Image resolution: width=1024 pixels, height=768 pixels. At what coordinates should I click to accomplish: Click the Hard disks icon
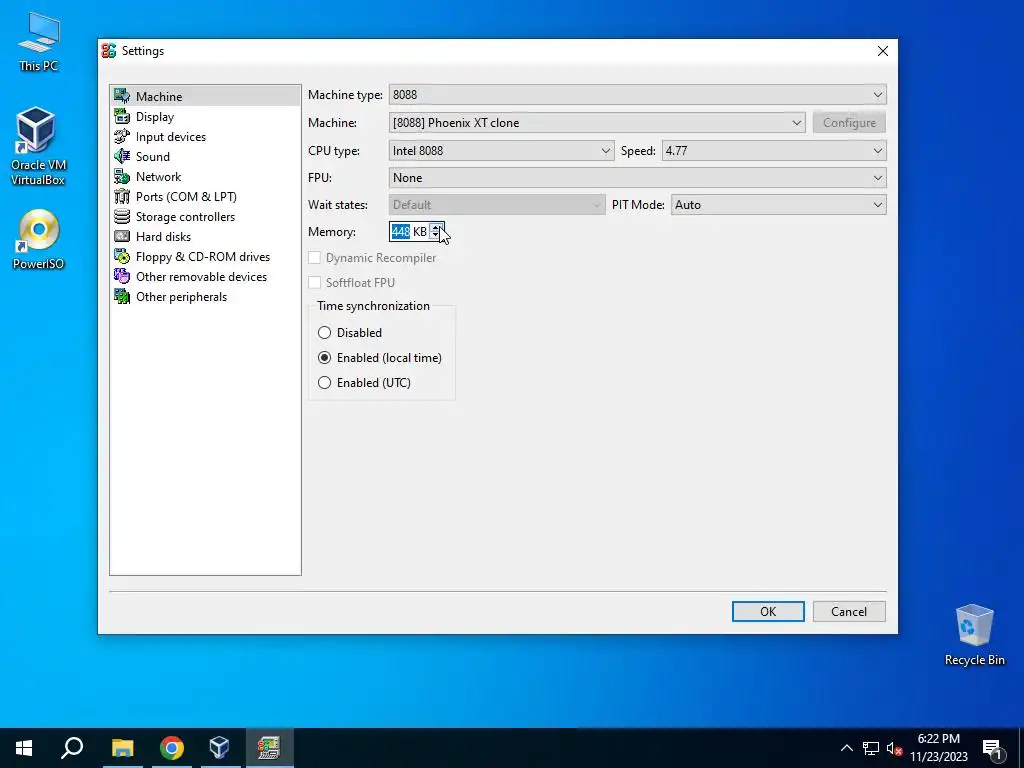click(122, 236)
